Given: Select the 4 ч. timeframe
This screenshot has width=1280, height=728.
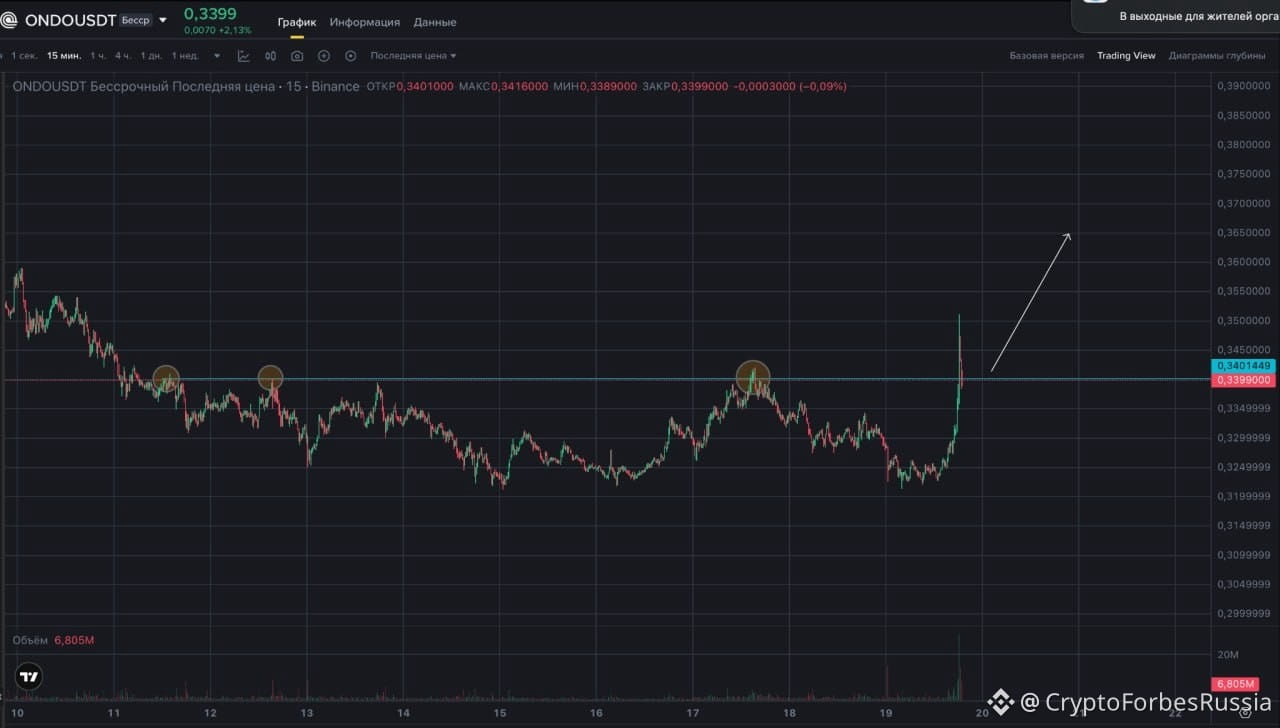Looking at the screenshot, I should (x=123, y=56).
